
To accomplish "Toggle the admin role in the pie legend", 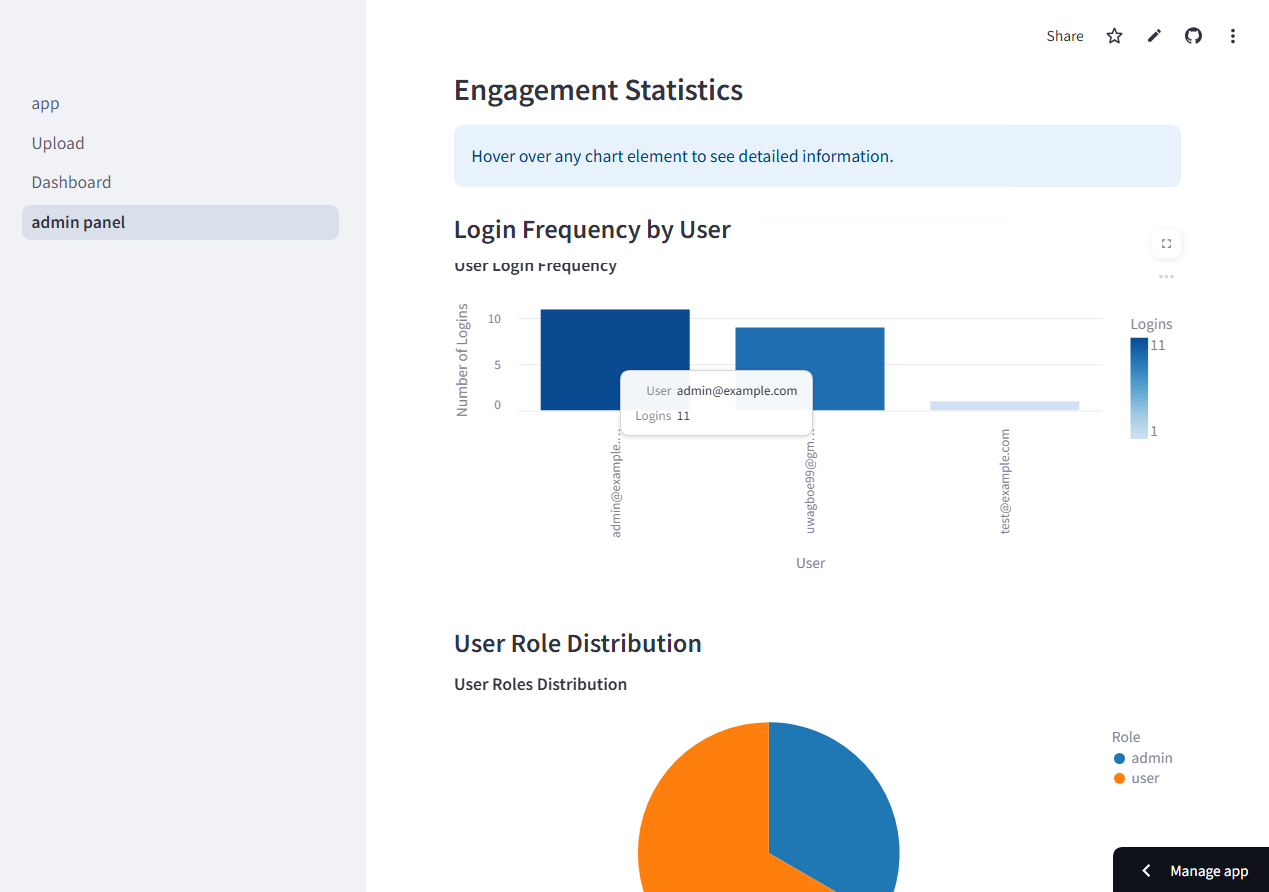I will (1142, 758).
